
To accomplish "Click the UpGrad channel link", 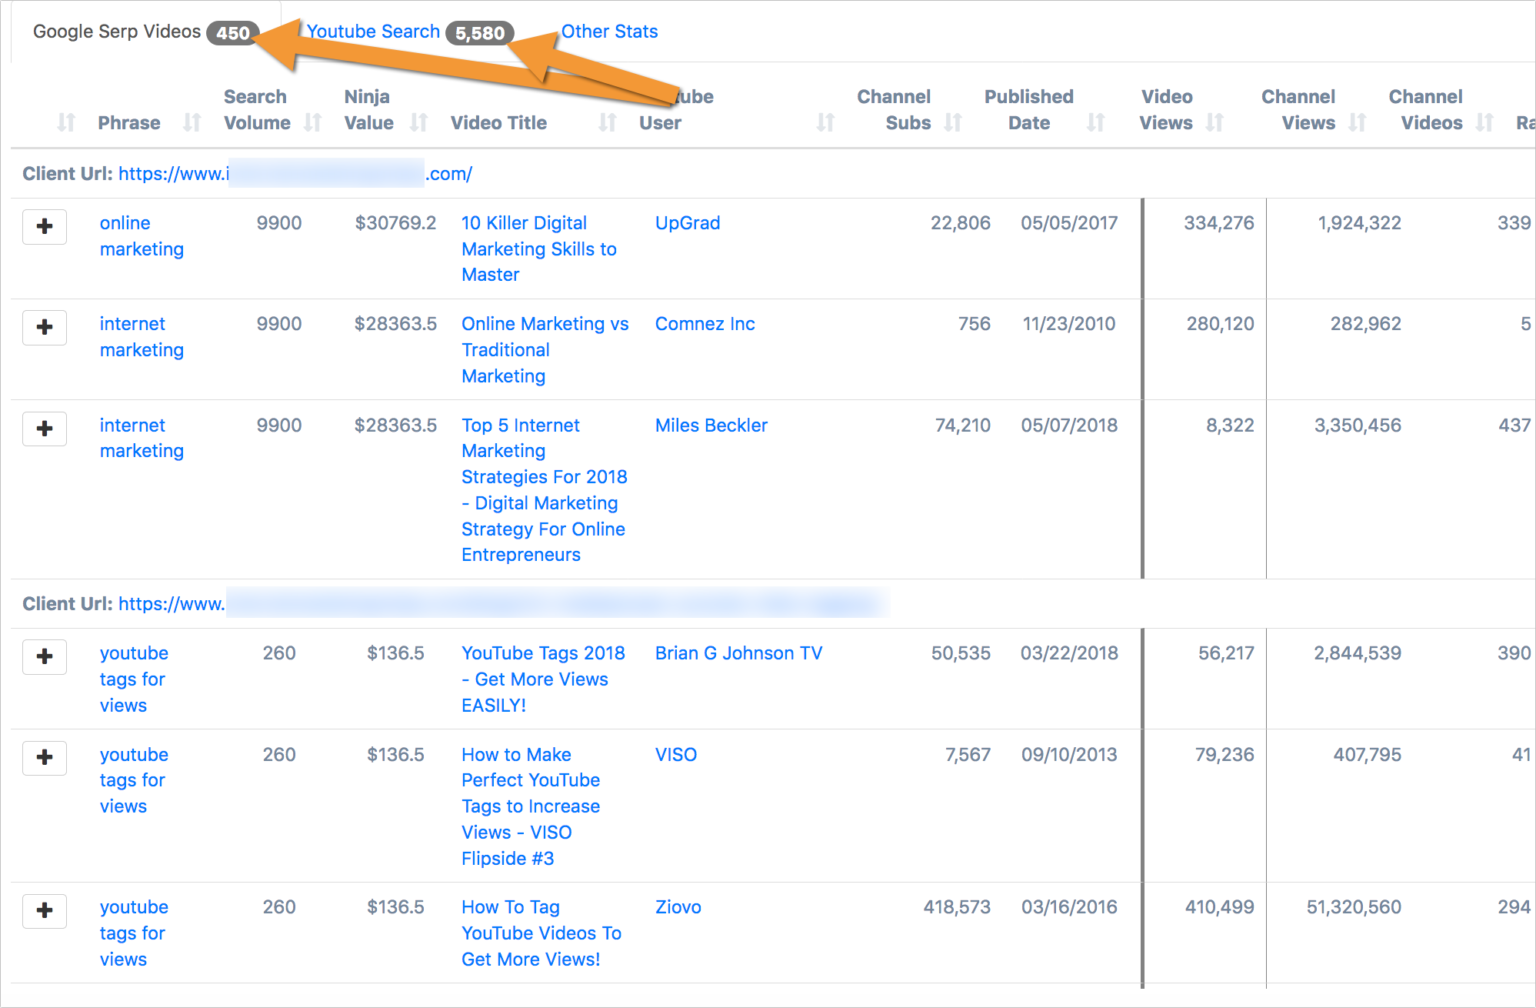I will coord(688,223).
